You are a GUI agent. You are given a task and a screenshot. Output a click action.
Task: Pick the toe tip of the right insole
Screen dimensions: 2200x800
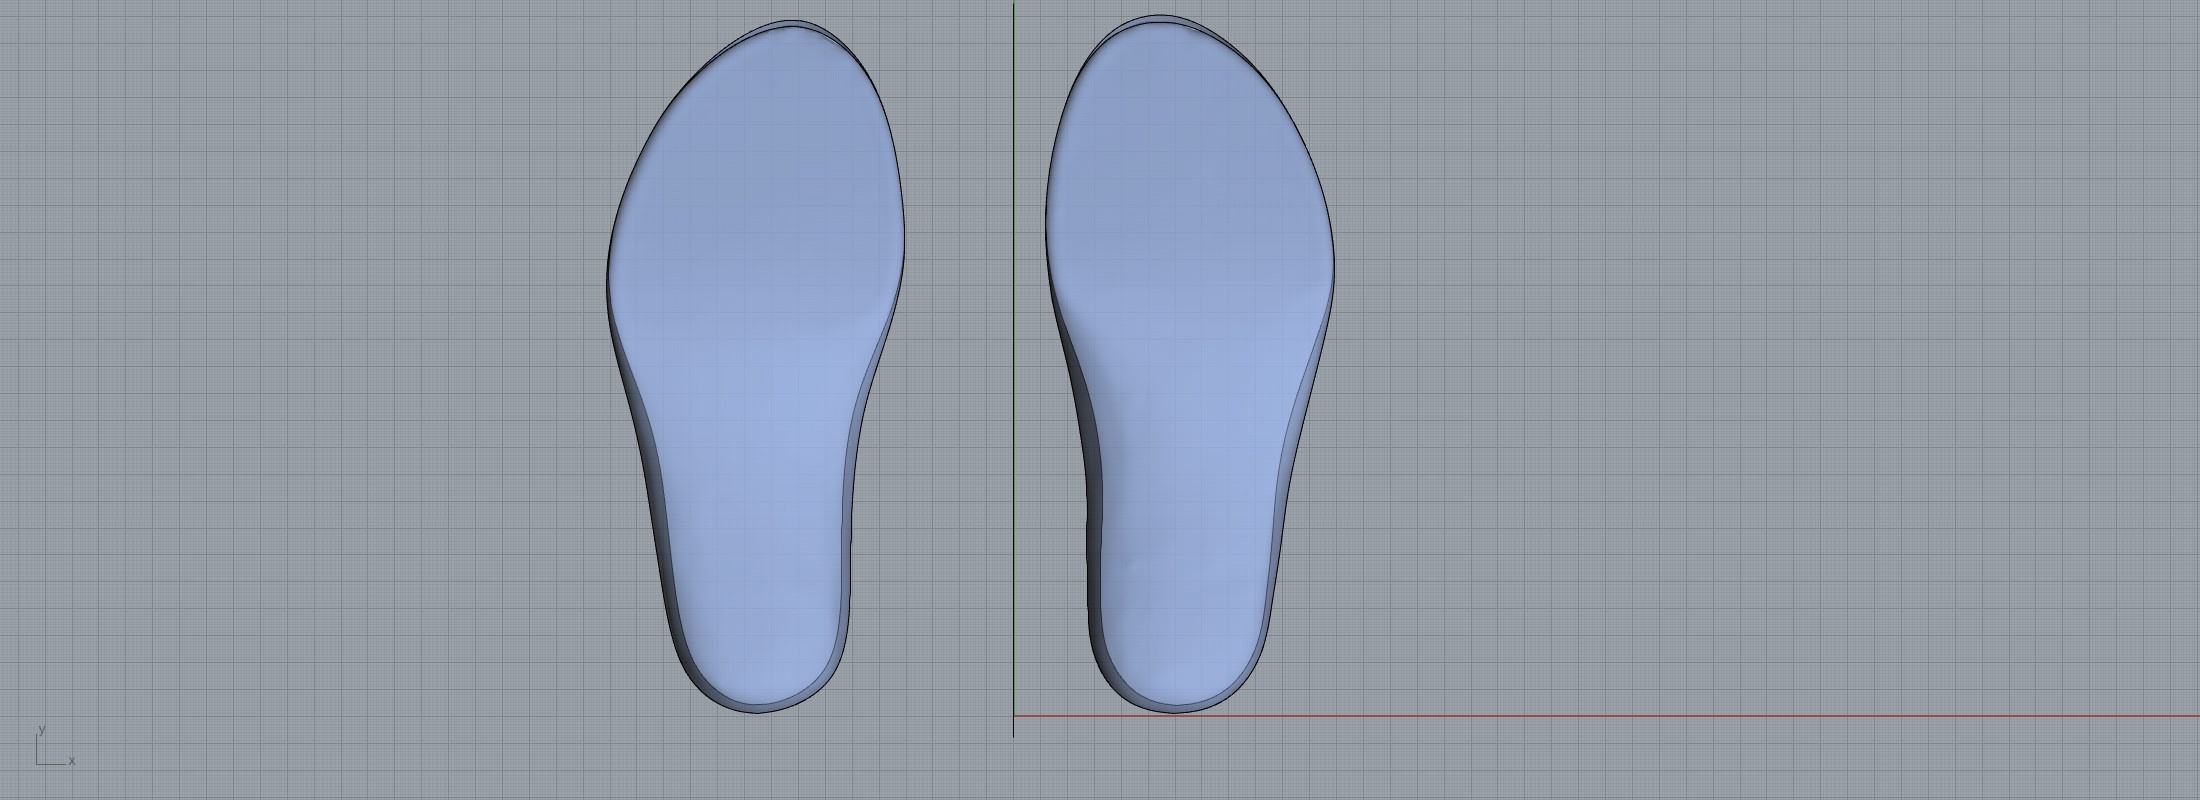pos(1158,25)
